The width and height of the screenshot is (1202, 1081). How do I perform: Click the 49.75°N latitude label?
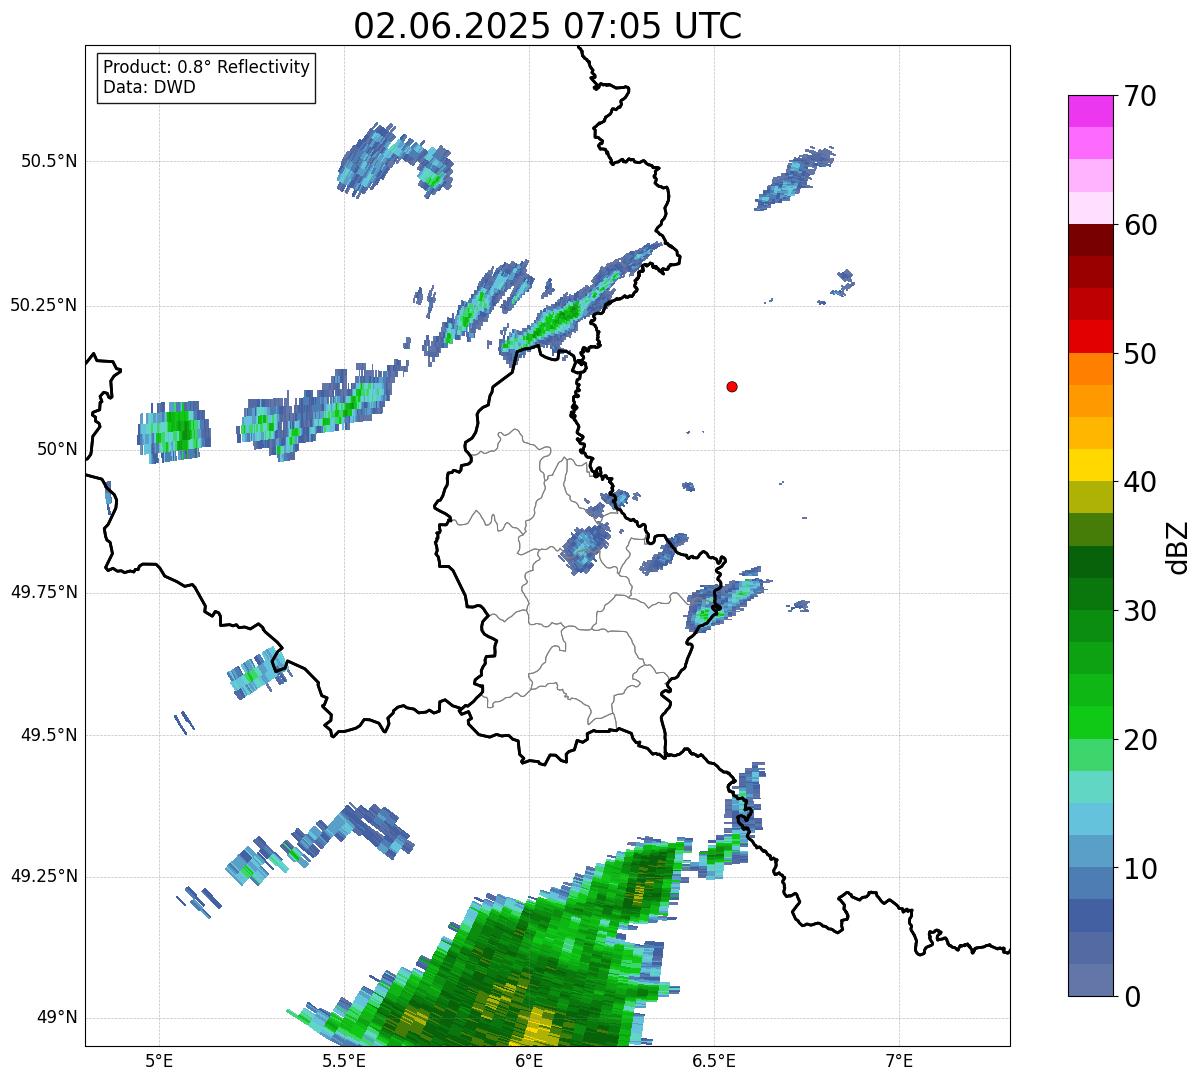pos(44,592)
